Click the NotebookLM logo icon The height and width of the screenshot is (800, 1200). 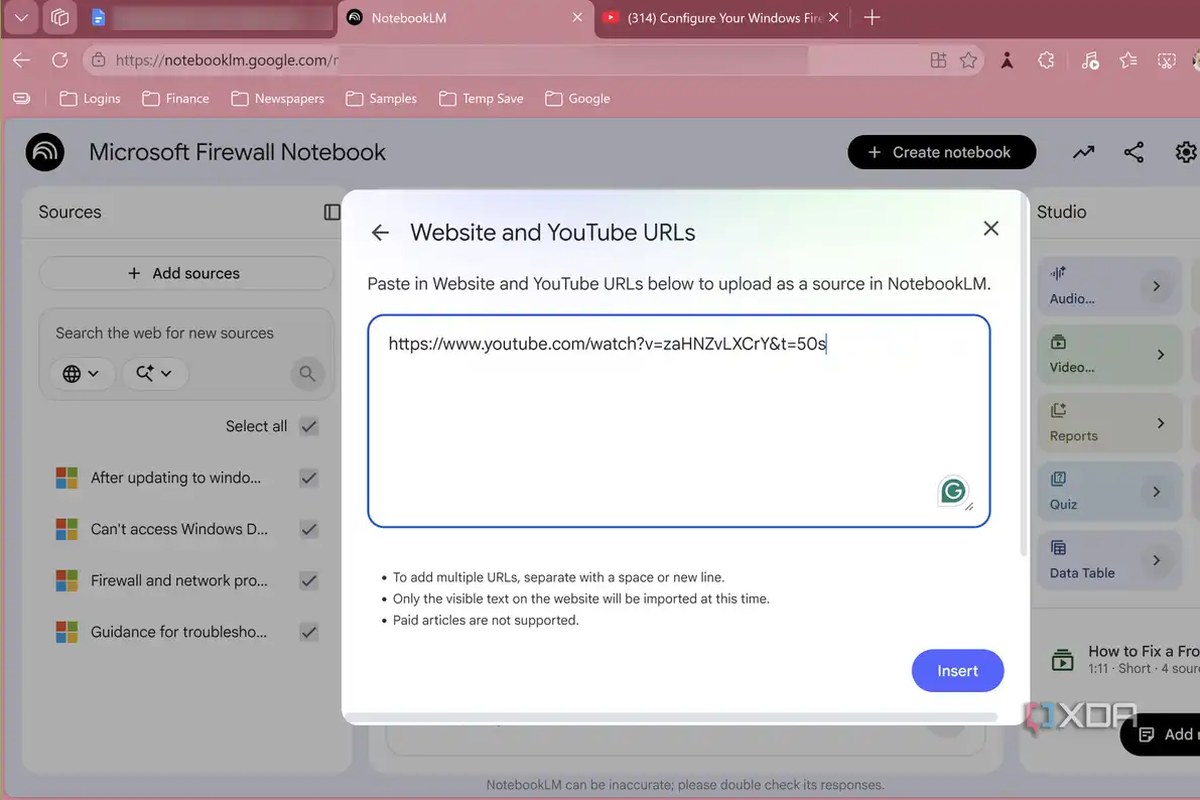tap(45, 152)
